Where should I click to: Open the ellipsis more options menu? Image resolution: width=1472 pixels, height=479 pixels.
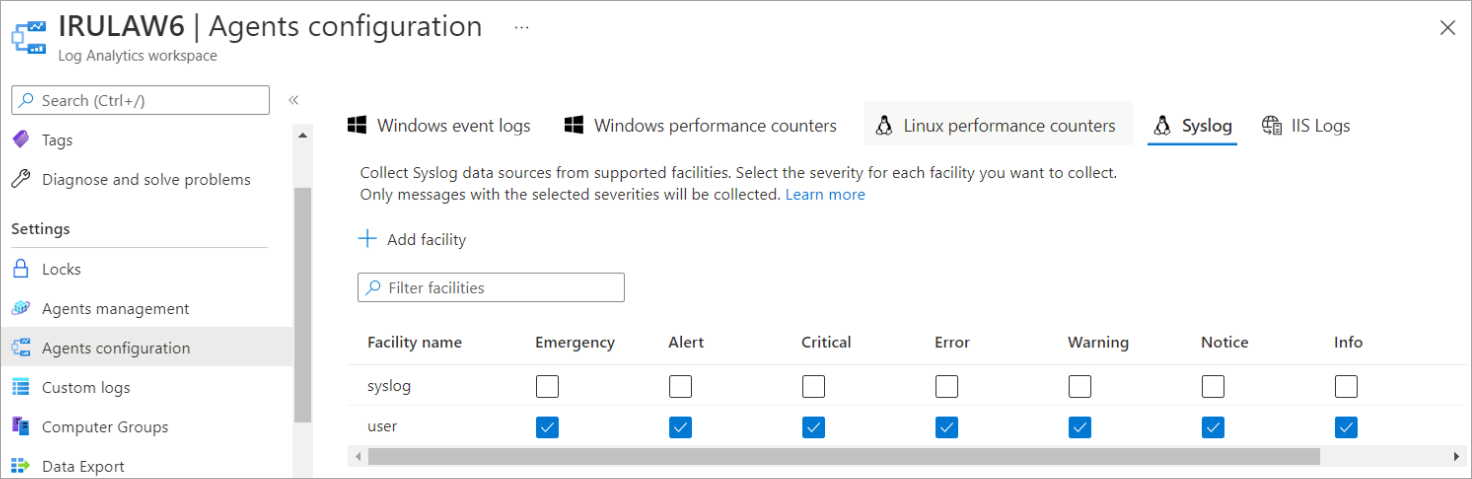point(521,28)
